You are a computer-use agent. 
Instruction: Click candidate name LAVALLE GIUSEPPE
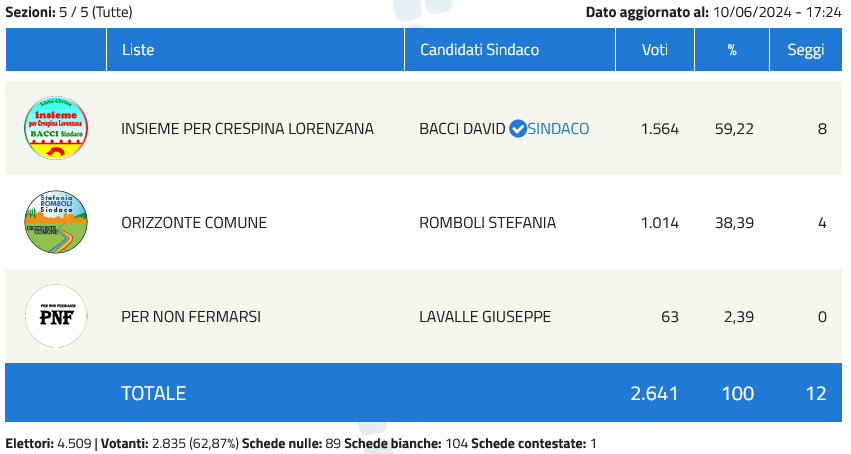pos(485,316)
